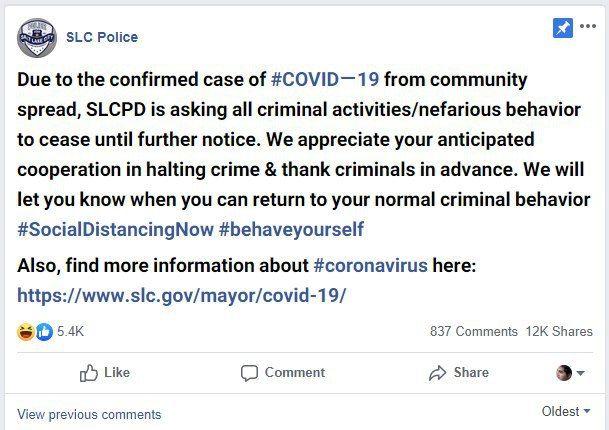Click the speech bubble comment icon

pyautogui.click(x=249, y=373)
